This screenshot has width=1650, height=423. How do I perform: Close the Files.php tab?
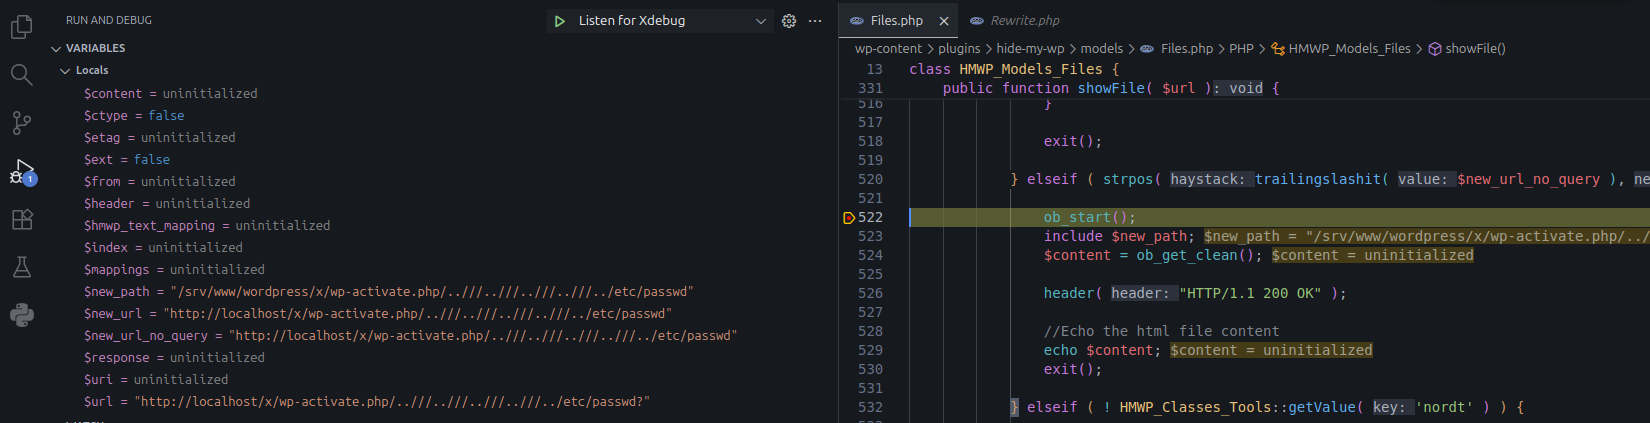coord(944,21)
